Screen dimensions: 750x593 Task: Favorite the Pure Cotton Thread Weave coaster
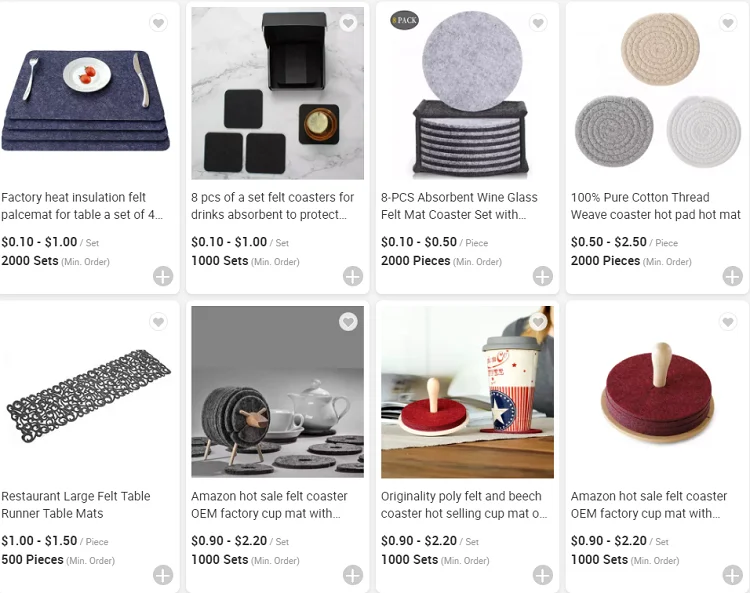click(x=728, y=23)
